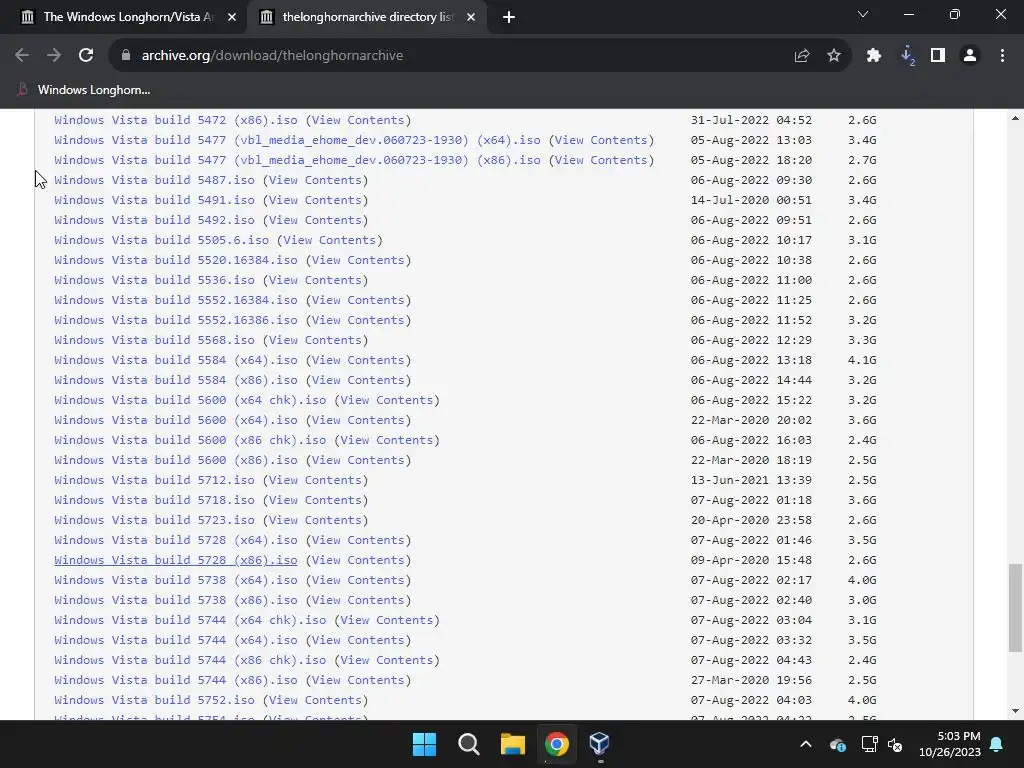Viewport: 1024px width, 768px height.
Task: Launch File Explorer from taskbar
Action: pos(513,744)
